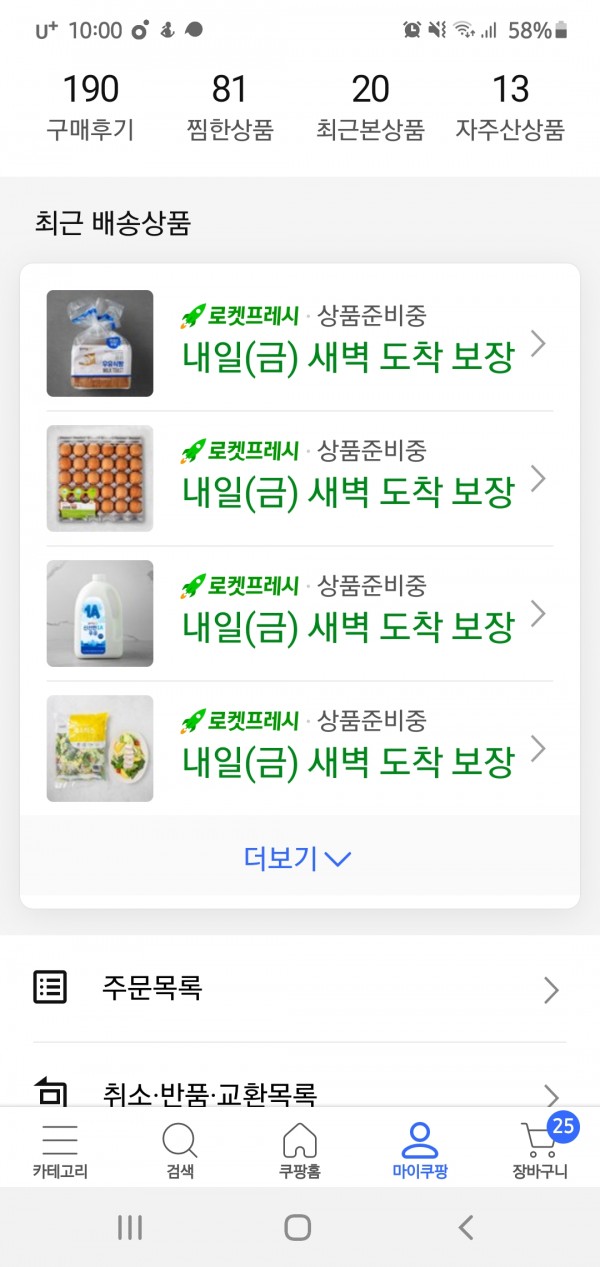Open 13 자주산상품 frequently bought
The width and height of the screenshot is (600, 1267).
510,107
